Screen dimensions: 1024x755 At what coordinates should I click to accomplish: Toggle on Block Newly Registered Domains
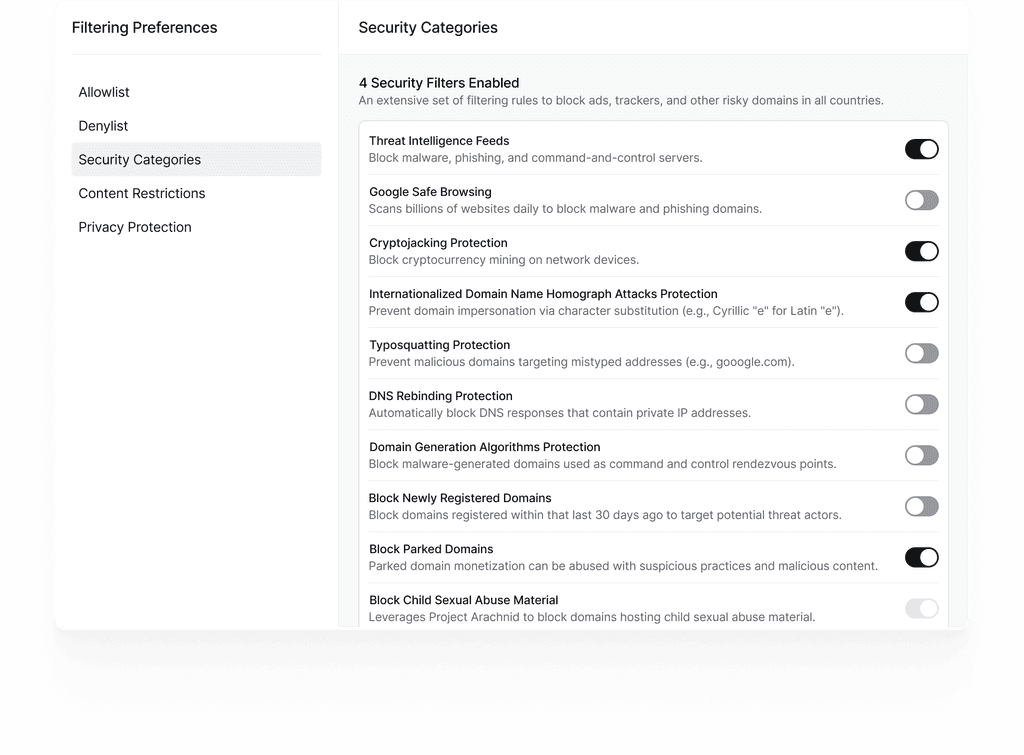921,506
